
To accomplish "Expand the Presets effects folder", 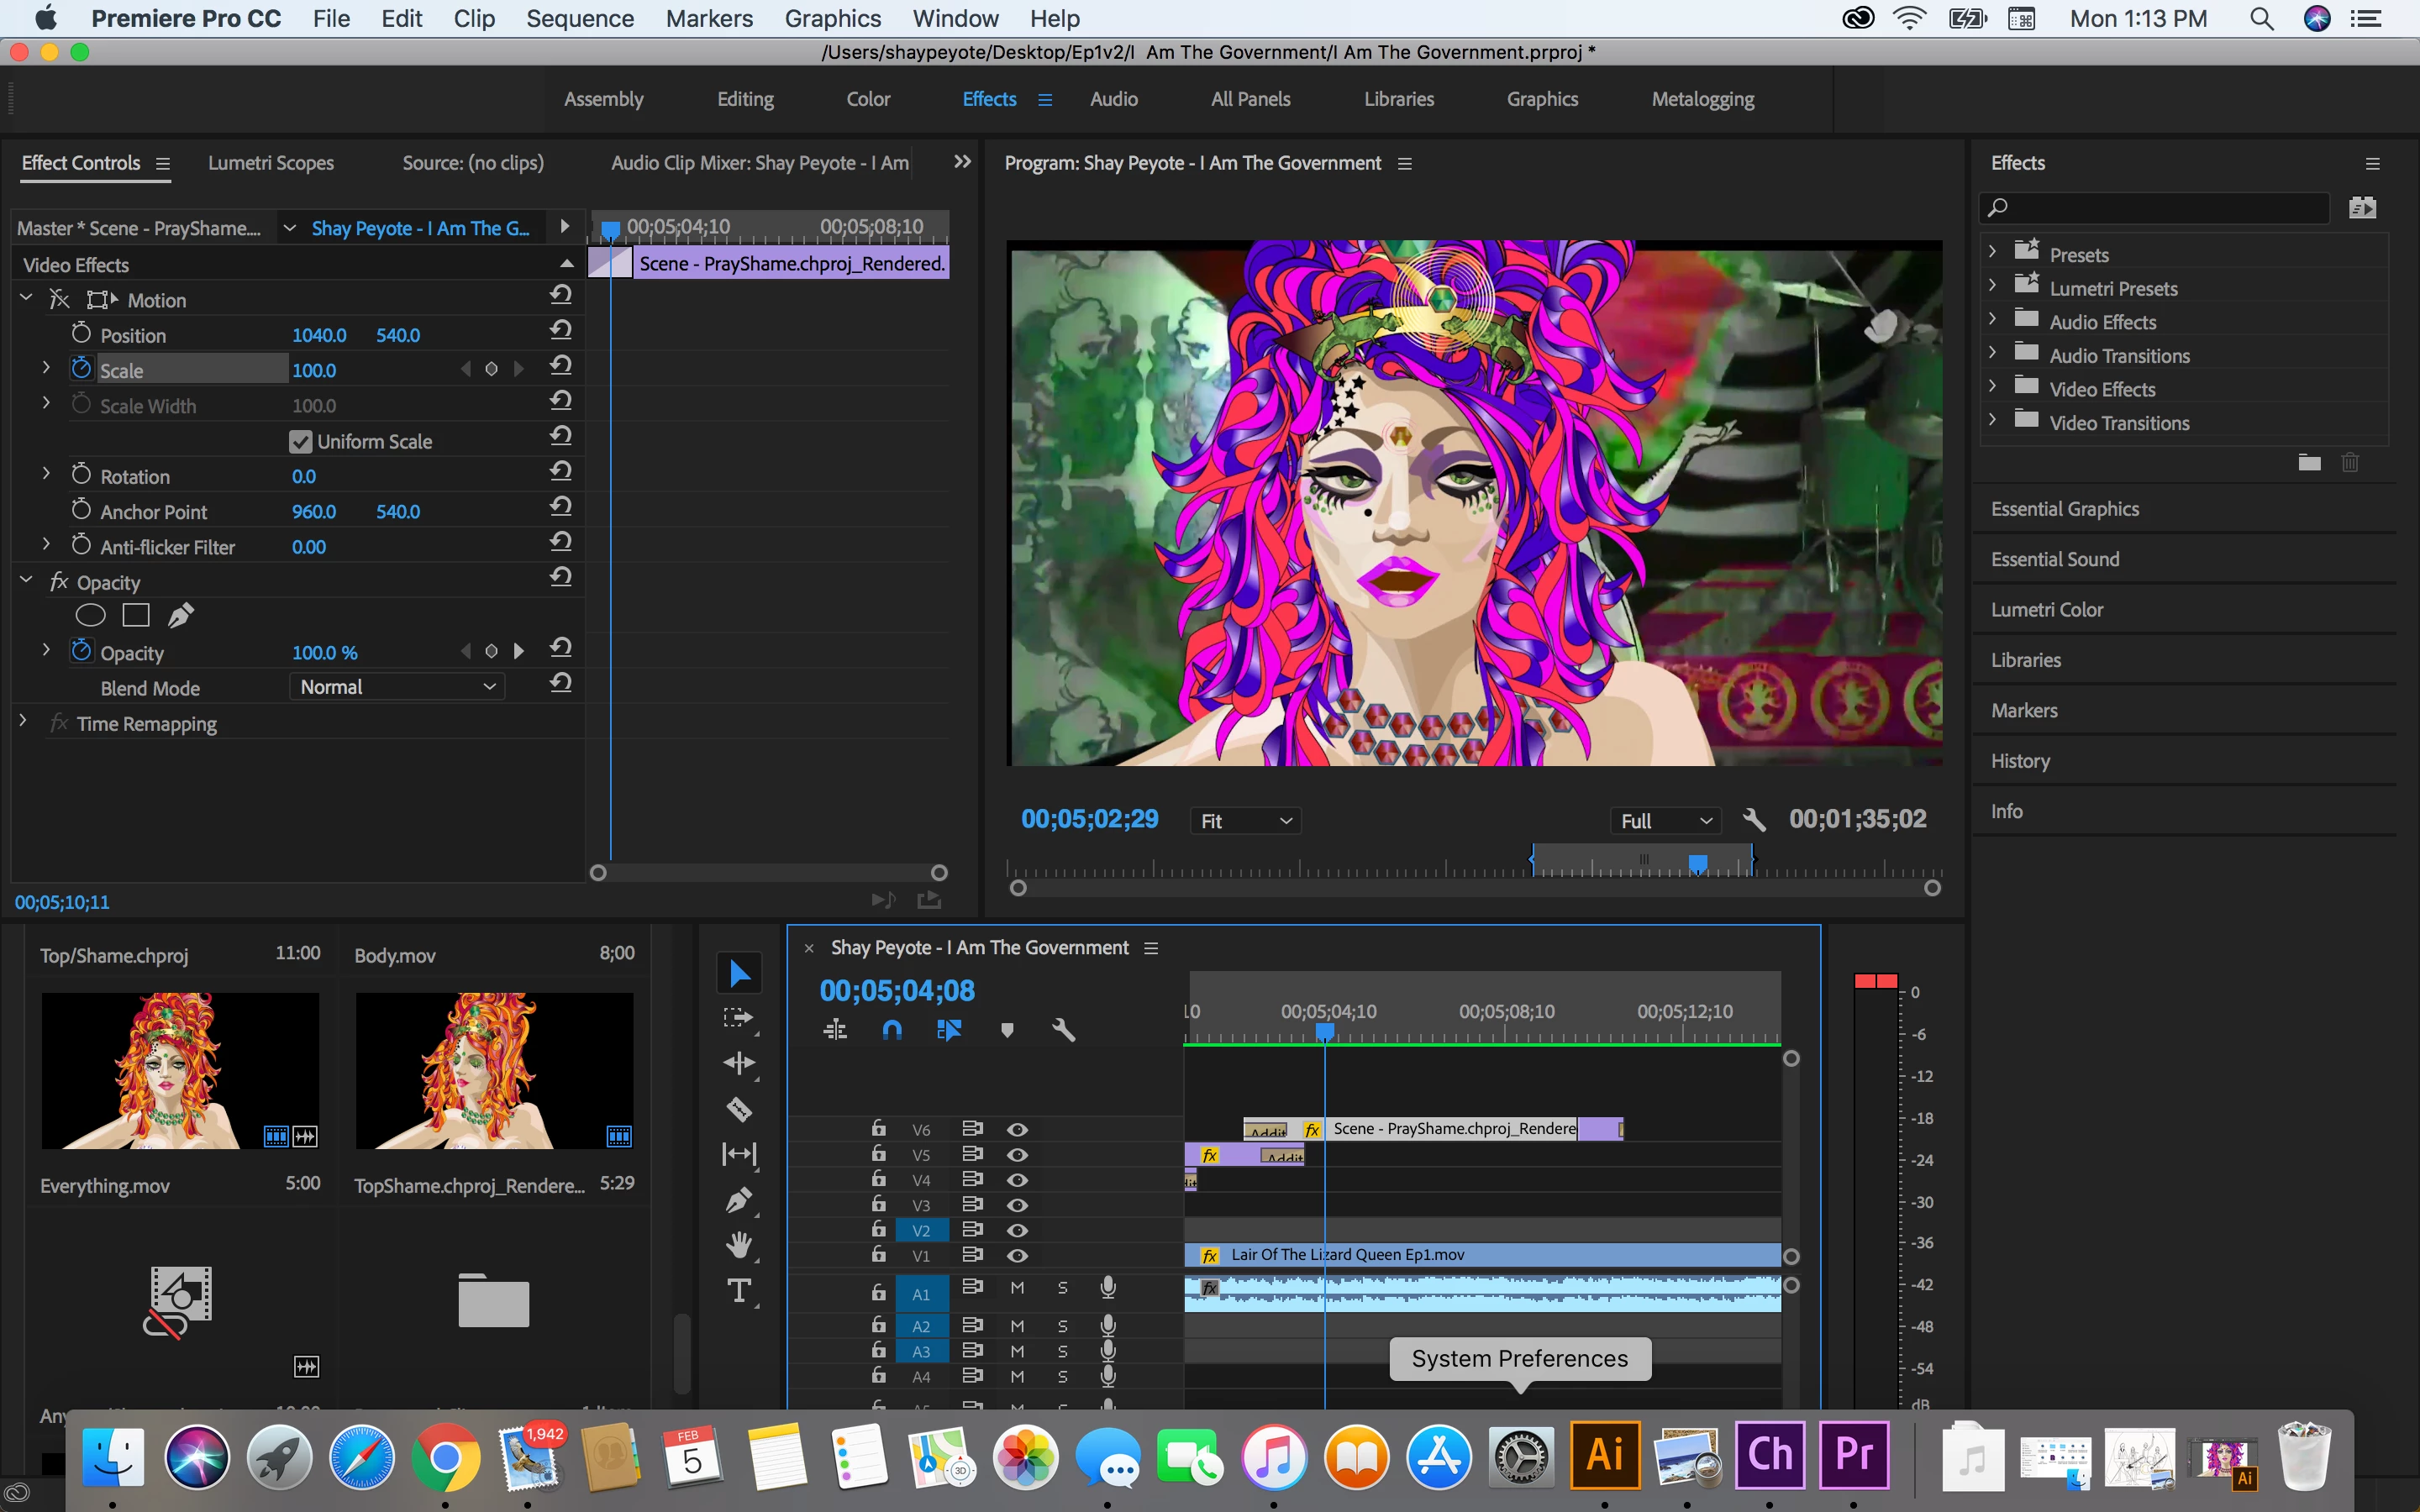I will click(x=1992, y=252).
